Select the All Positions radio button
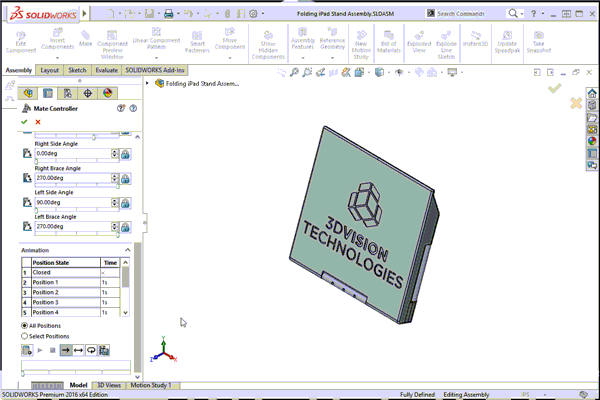Screen dimensions: 600x400 [25, 326]
